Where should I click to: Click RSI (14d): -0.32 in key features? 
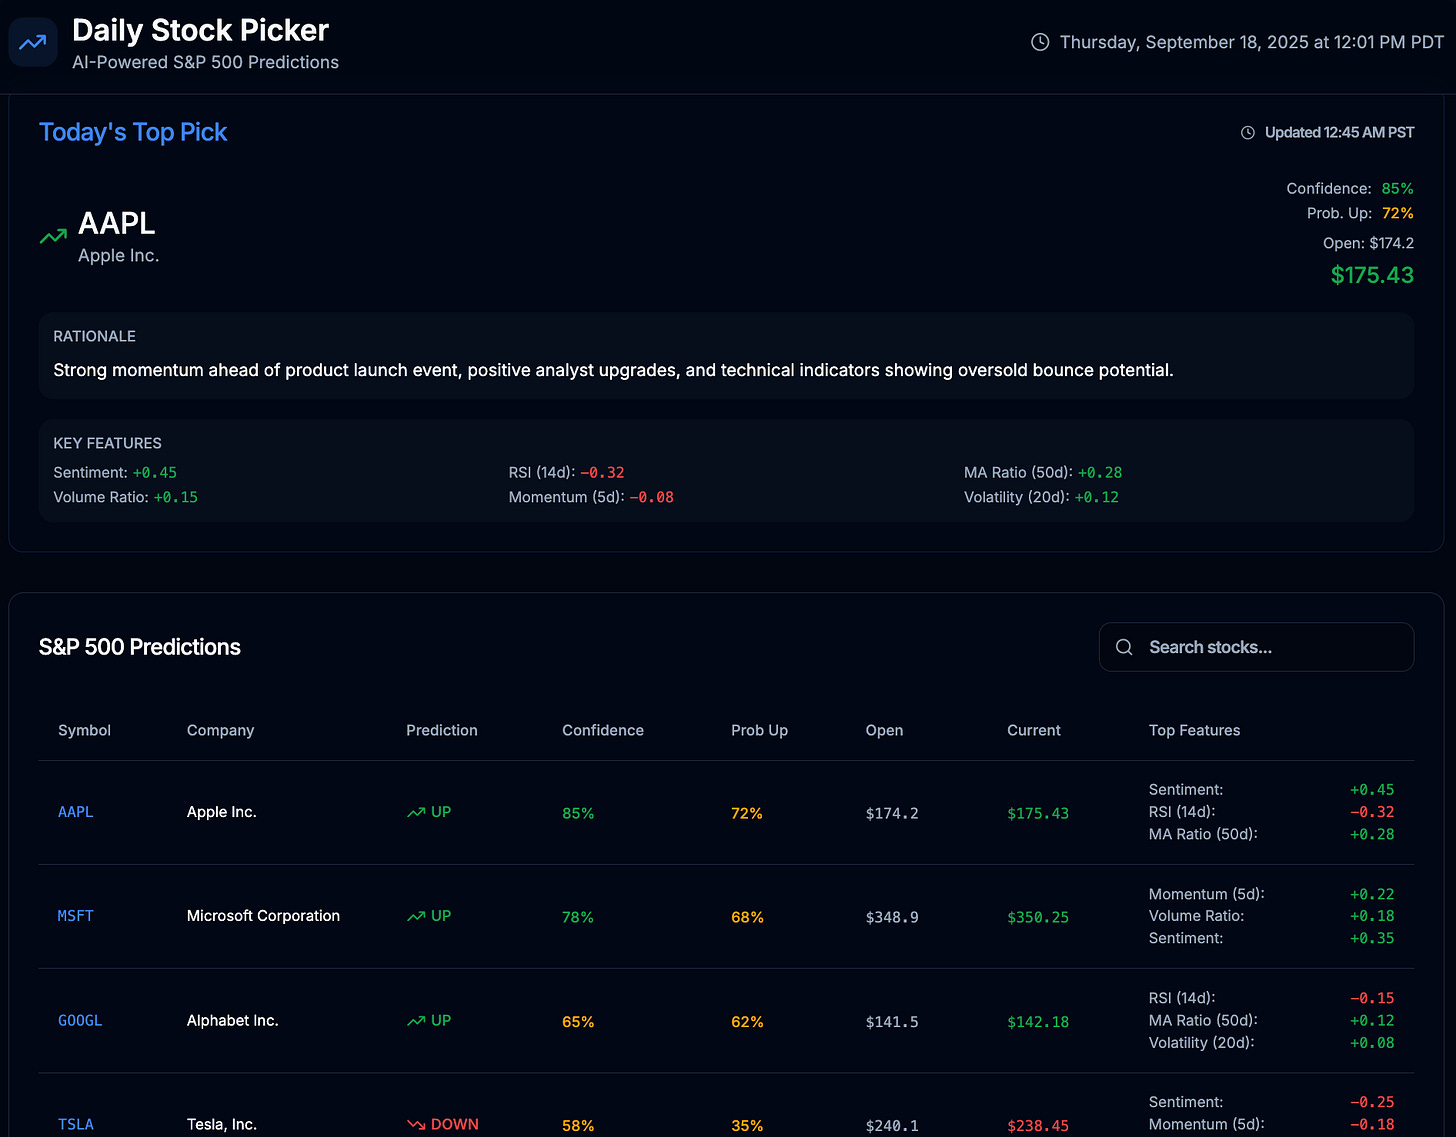point(567,472)
